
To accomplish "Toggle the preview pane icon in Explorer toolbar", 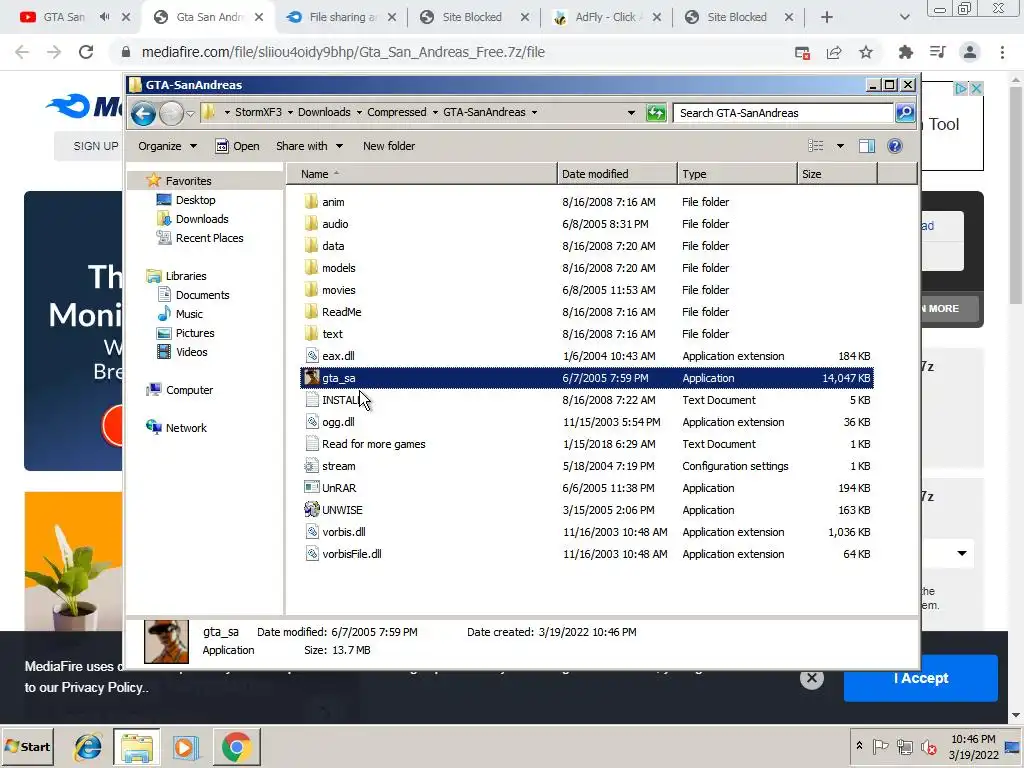I will coord(867,146).
